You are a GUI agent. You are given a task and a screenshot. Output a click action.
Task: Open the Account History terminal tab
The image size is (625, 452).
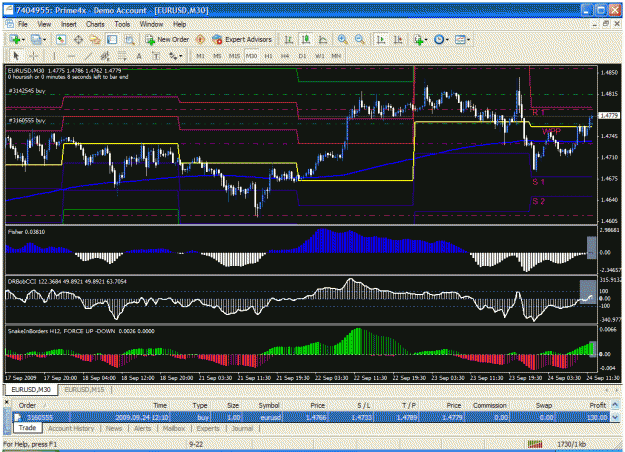coord(71,428)
